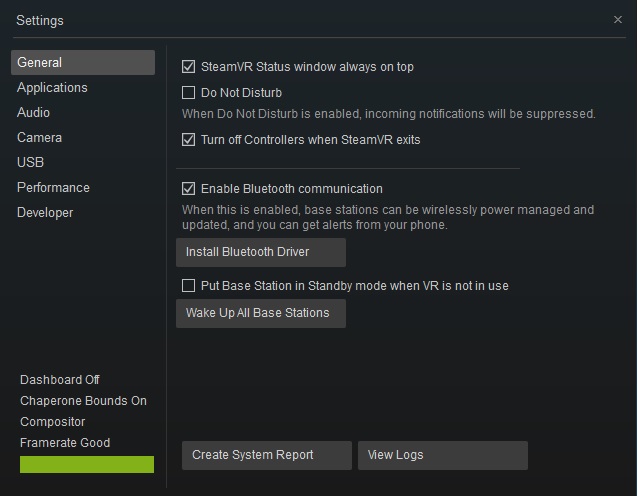Screen dimensions: 638x496
Task: Click the Chaperone Bounds On status
Action: click(x=83, y=401)
